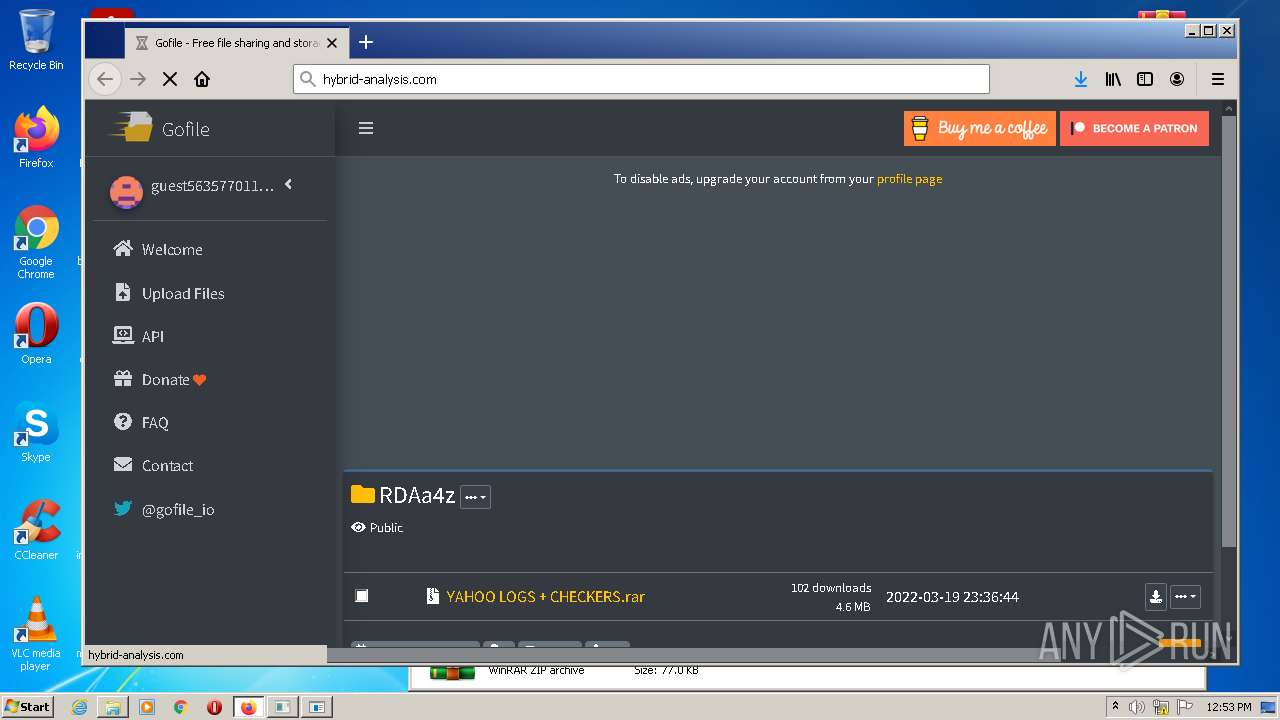1280x720 pixels.
Task: Open the YAHOO LOGS + CHECKERS.rar file link
Action: point(546,596)
